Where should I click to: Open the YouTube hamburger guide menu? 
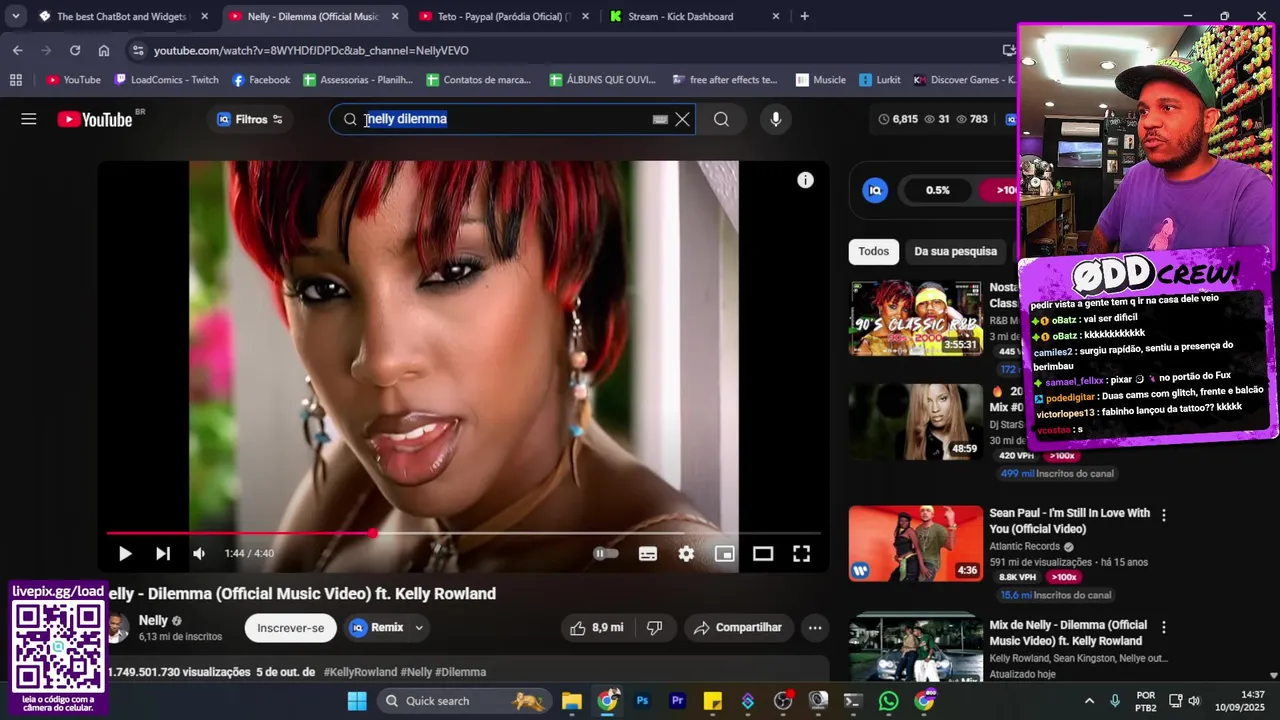click(x=29, y=119)
